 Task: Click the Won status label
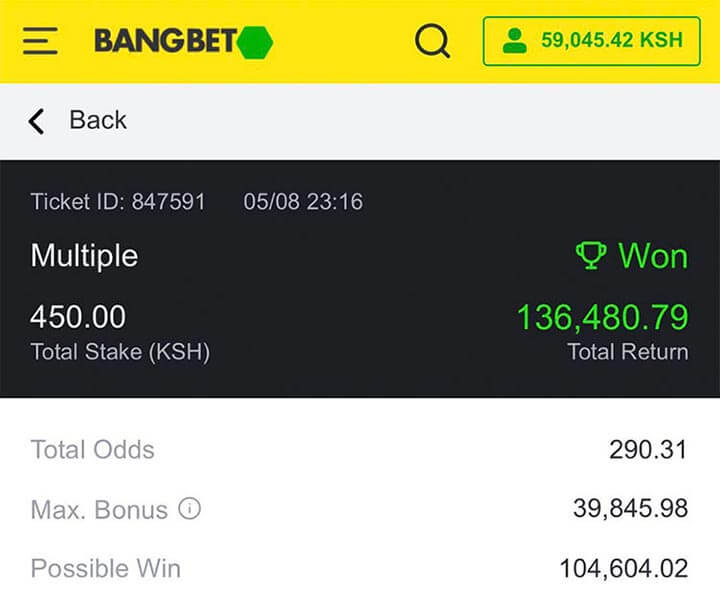[653, 256]
